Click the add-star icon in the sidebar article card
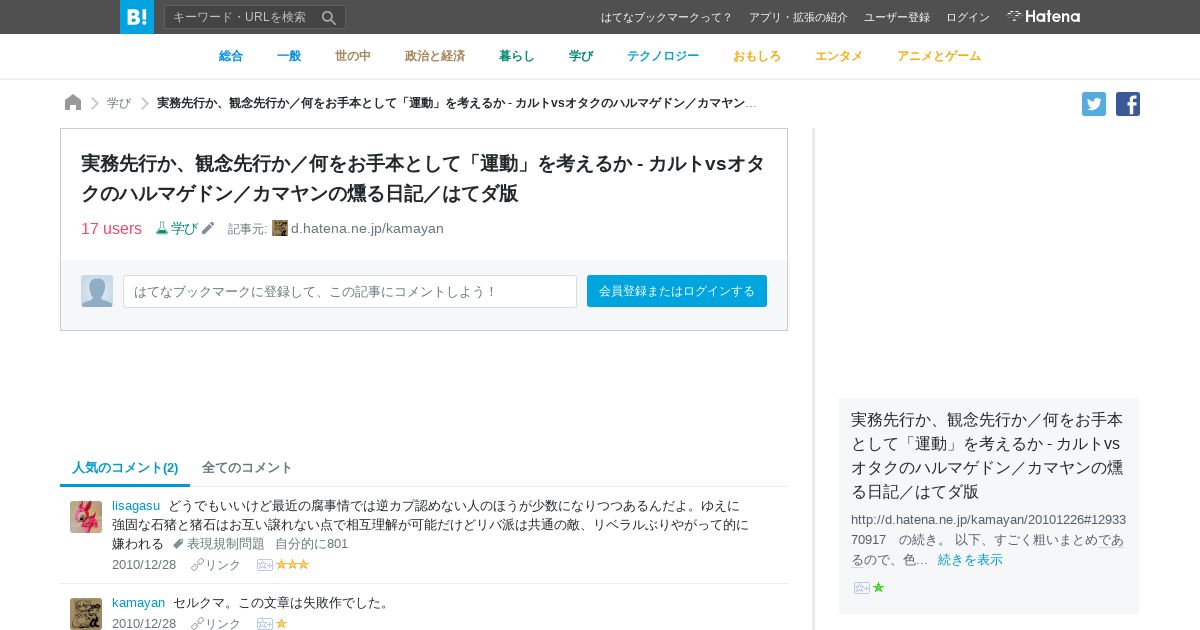The height and width of the screenshot is (630, 1200). click(x=862, y=588)
